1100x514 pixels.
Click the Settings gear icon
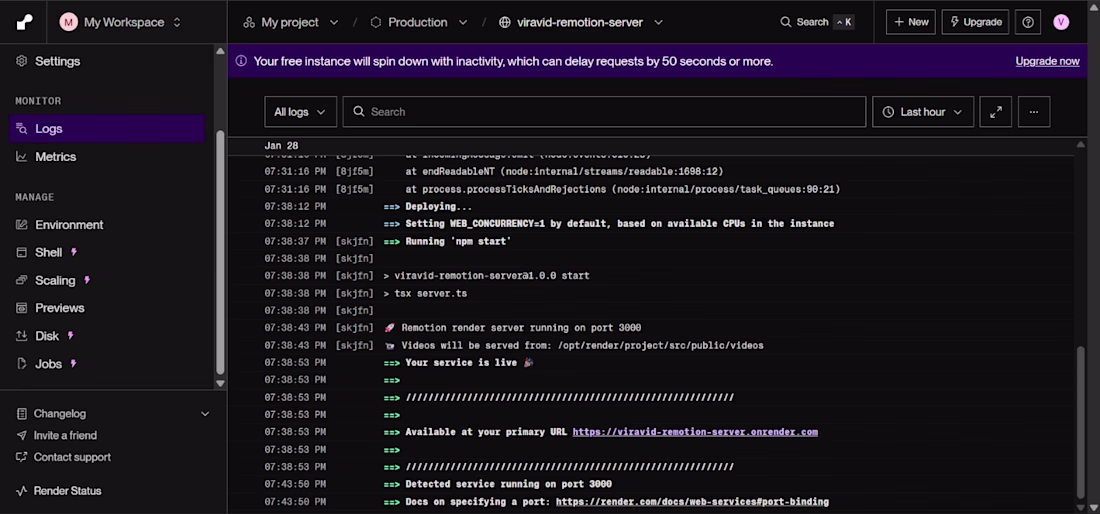coord(22,61)
